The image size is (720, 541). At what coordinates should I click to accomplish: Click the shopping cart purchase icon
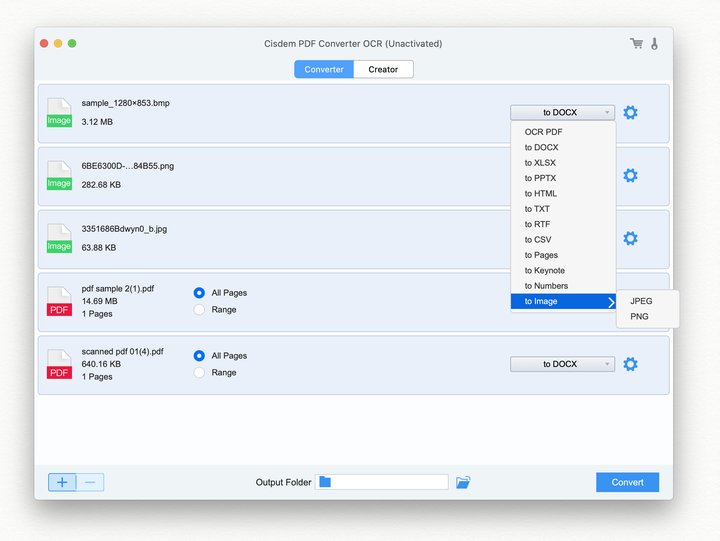(636, 43)
